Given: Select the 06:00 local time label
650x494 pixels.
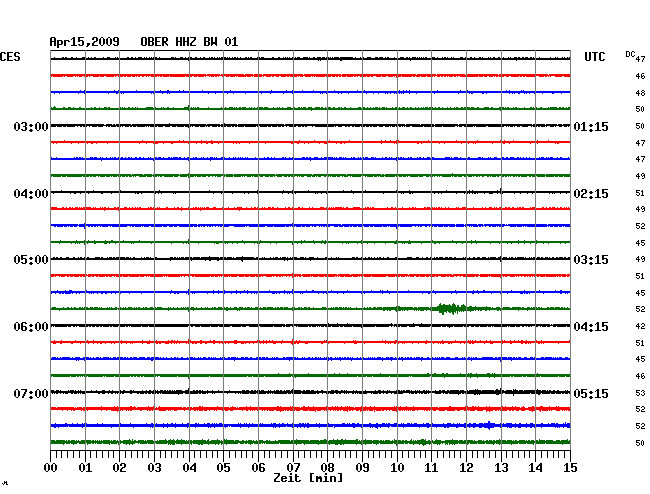Looking at the screenshot, I should pyautogui.click(x=31, y=327).
